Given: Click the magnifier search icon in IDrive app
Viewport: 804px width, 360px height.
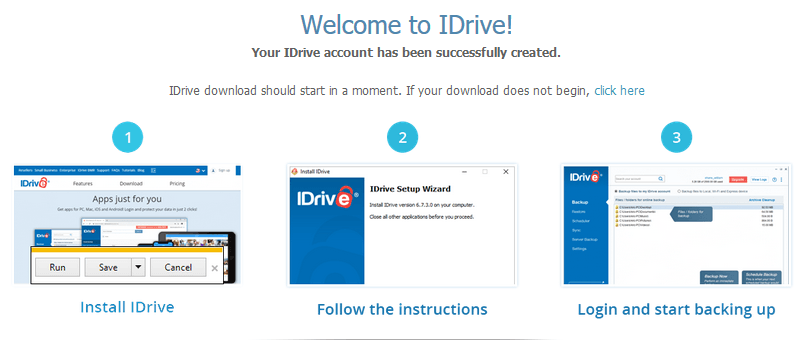Looking at the screenshot, I should tap(660, 179).
